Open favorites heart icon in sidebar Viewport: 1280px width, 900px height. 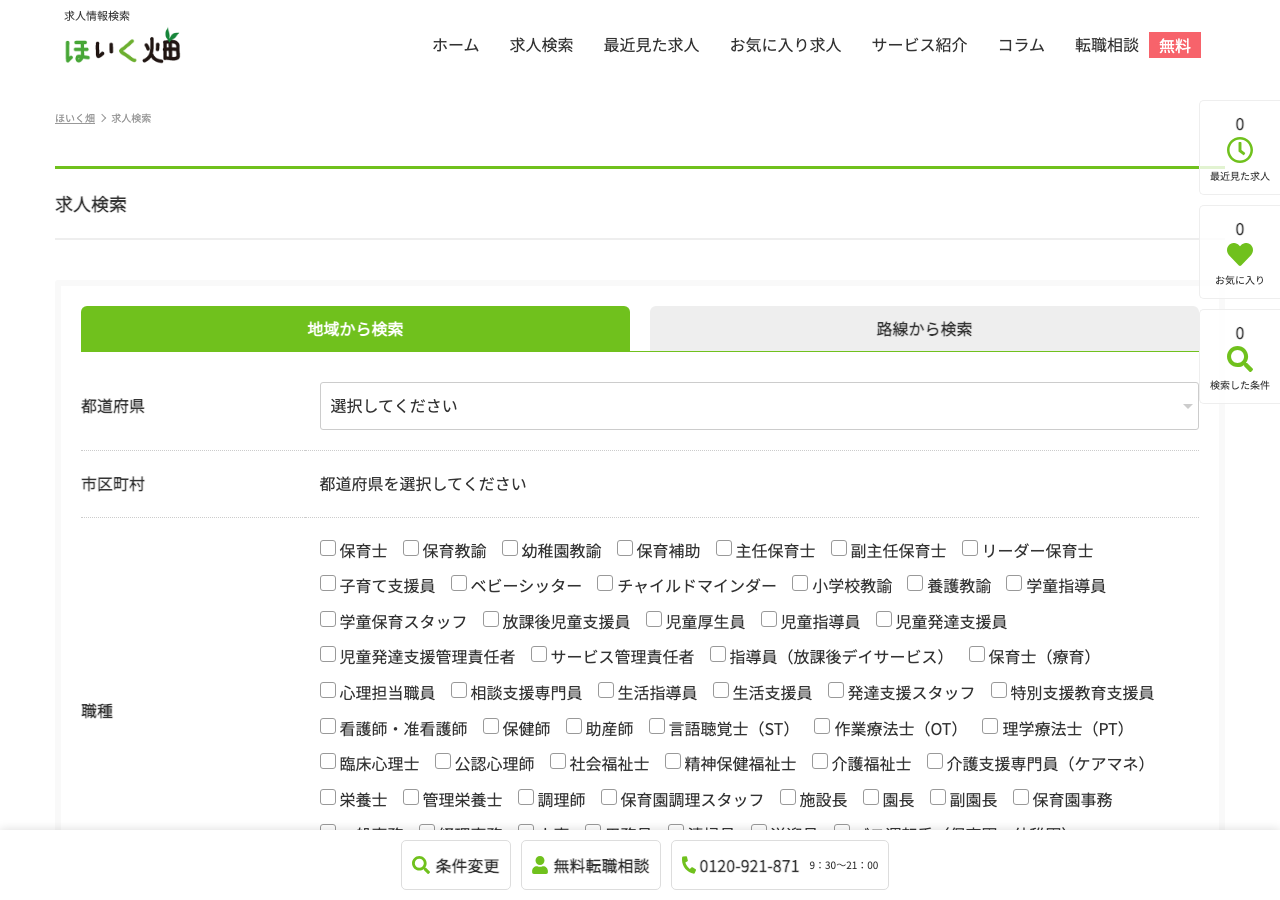pyautogui.click(x=1240, y=254)
